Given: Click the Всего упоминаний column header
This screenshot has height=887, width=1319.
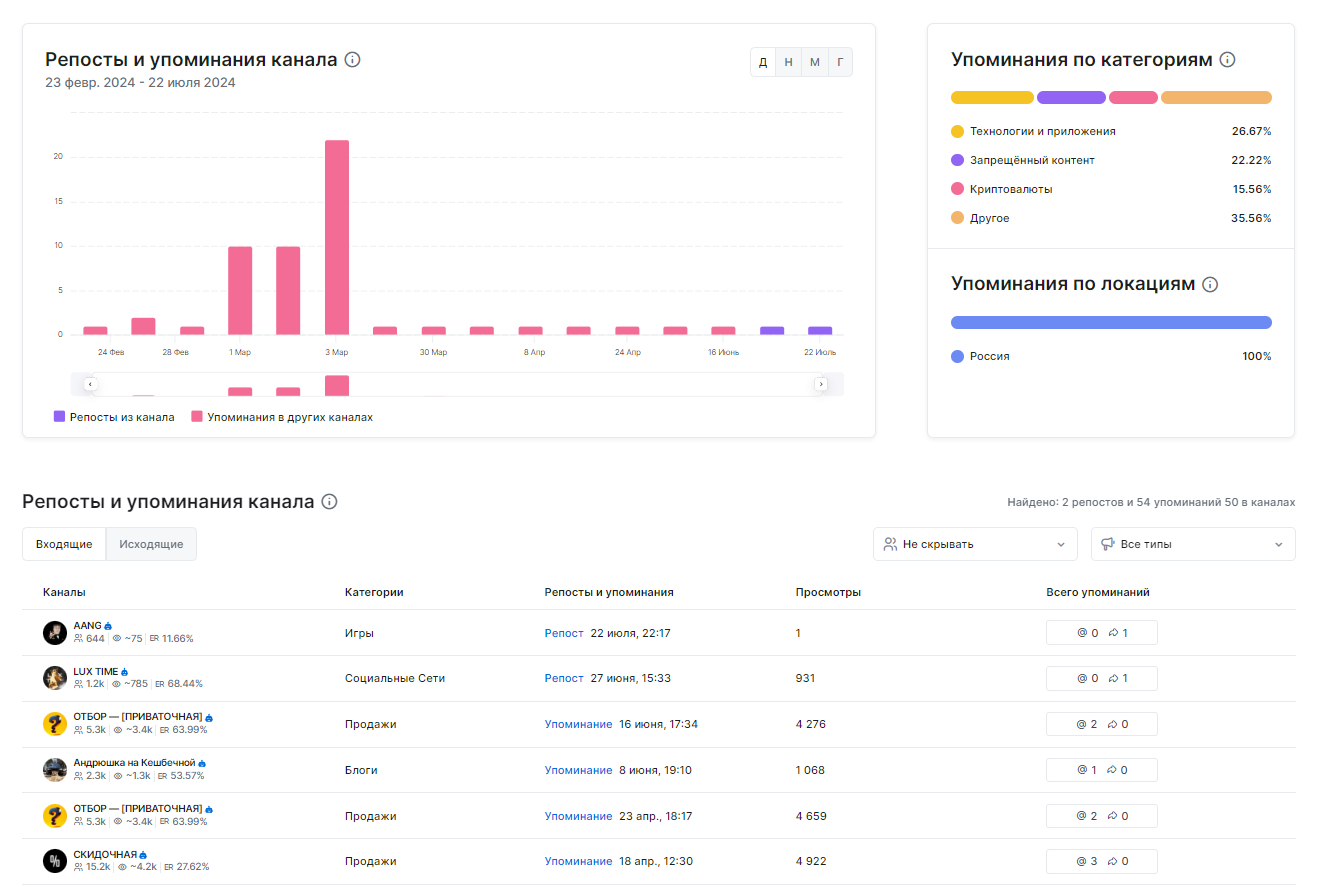Looking at the screenshot, I should pos(1098,592).
